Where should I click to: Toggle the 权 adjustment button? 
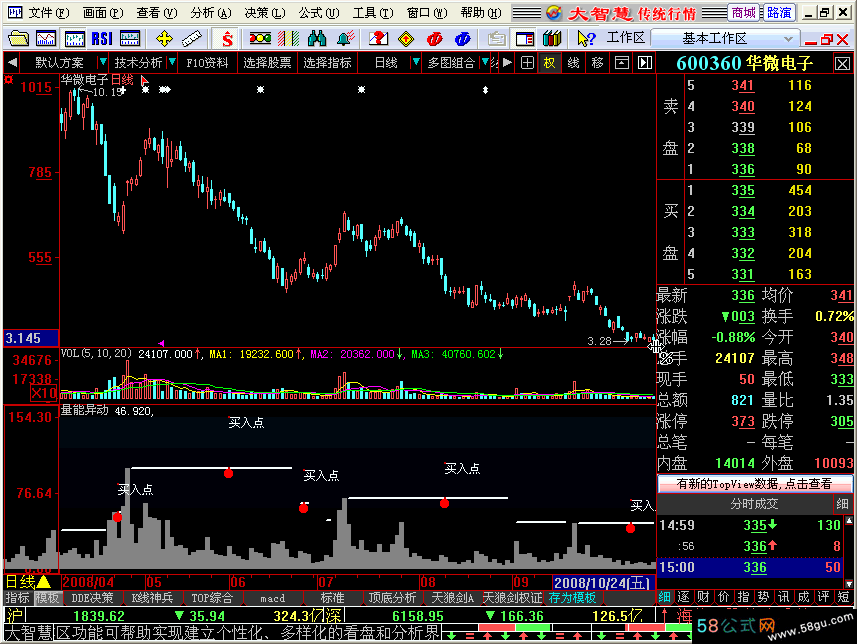[x=549, y=63]
